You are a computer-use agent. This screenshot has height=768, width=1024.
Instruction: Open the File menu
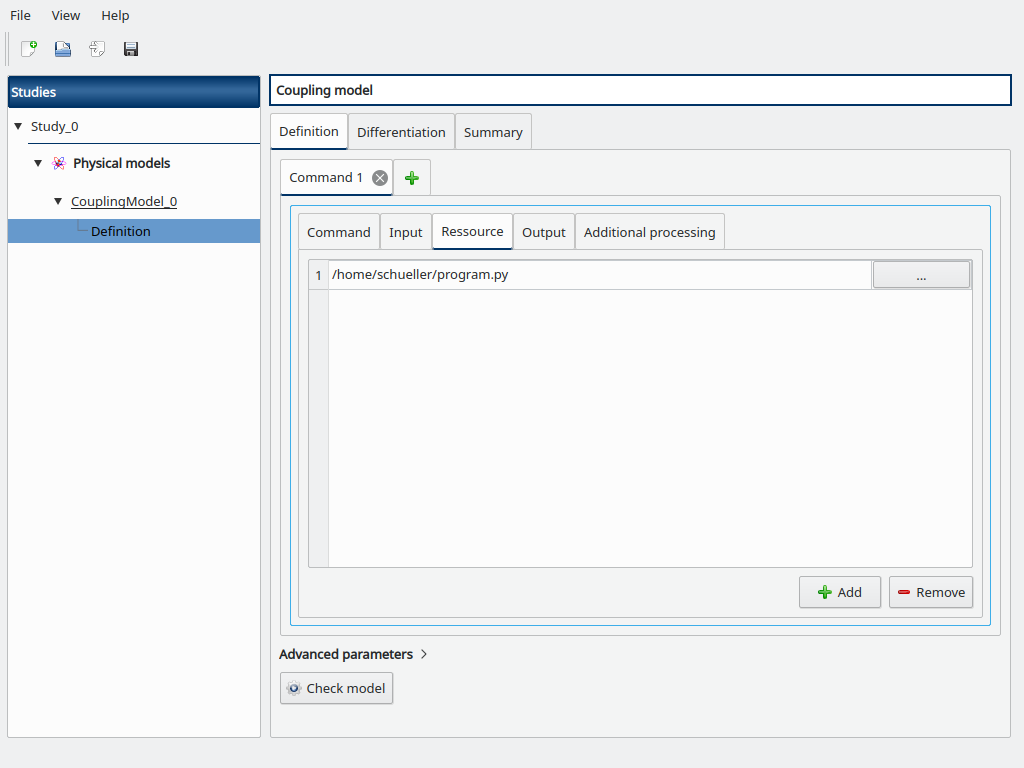[x=20, y=15]
